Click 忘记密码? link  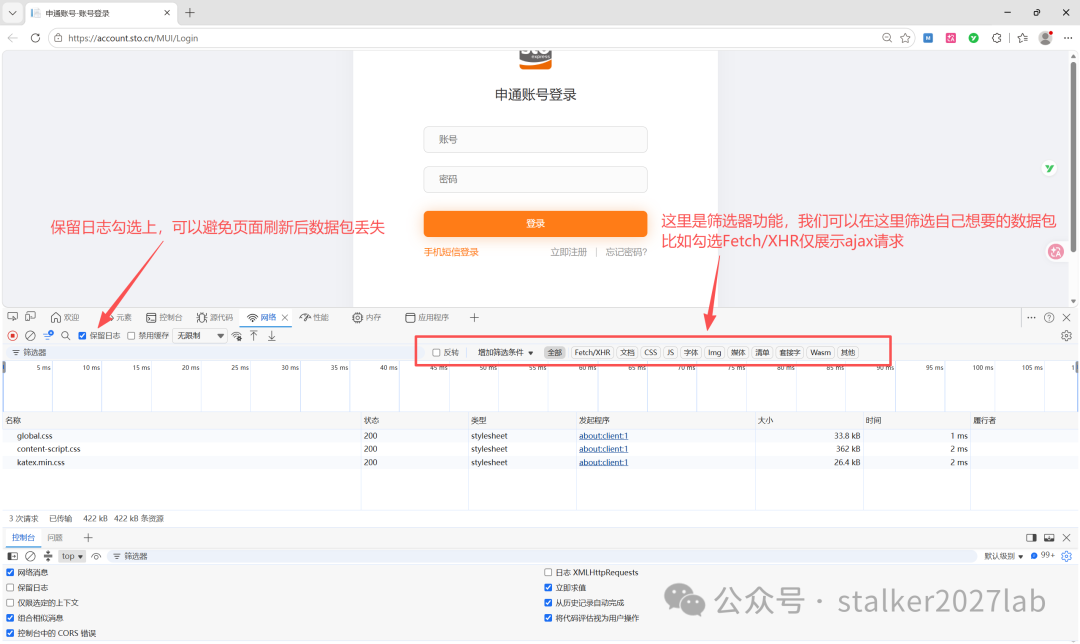[626, 252]
